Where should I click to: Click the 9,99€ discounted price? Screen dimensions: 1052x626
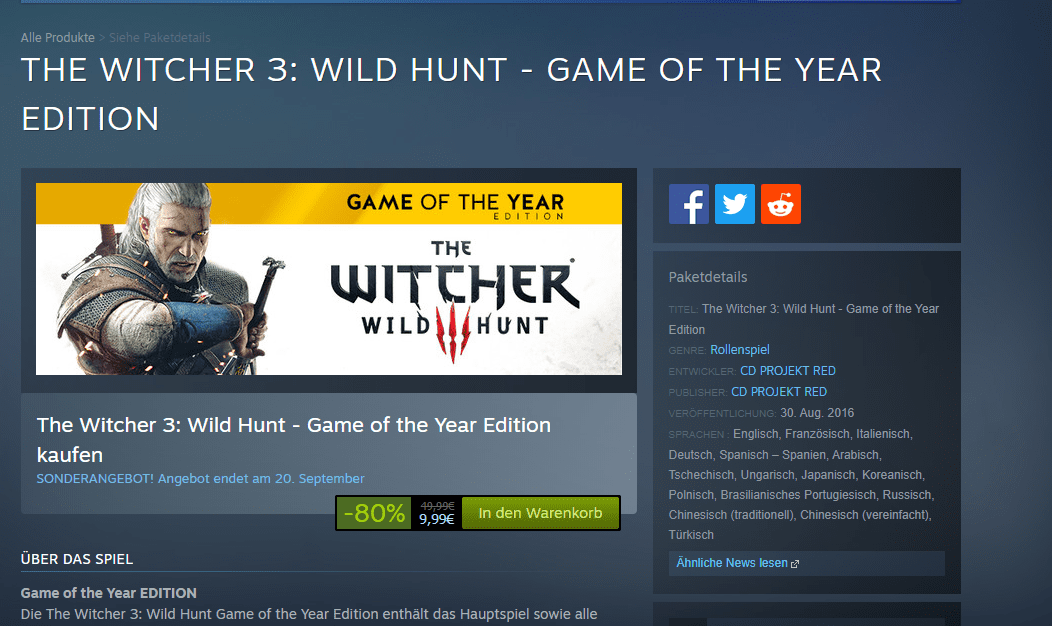(437, 519)
